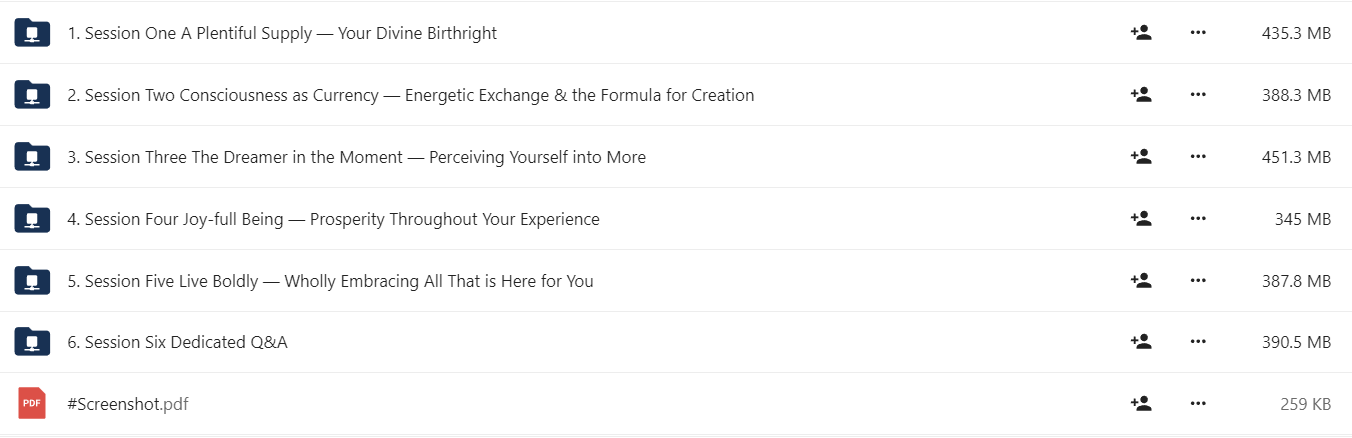Open Session Three The Dreamer in the Moment
The height and width of the screenshot is (438, 1352).
coord(357,157)
